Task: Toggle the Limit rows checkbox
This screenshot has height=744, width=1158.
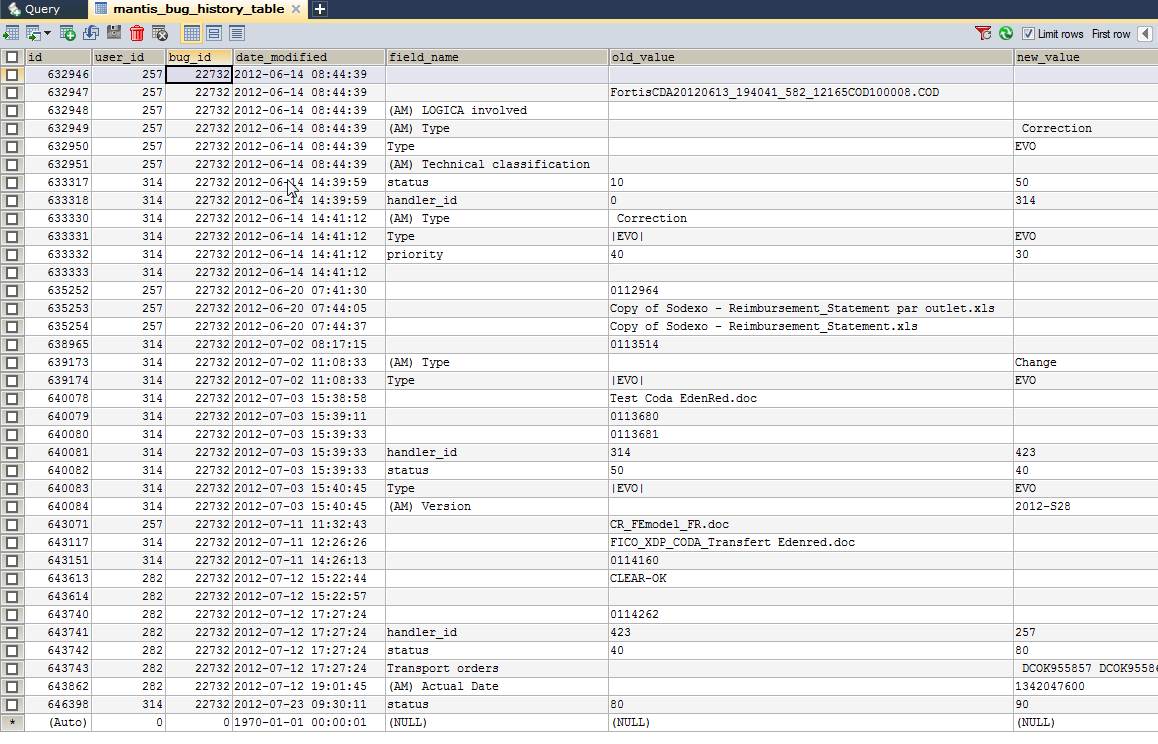Action: (x=1028, y=34)
